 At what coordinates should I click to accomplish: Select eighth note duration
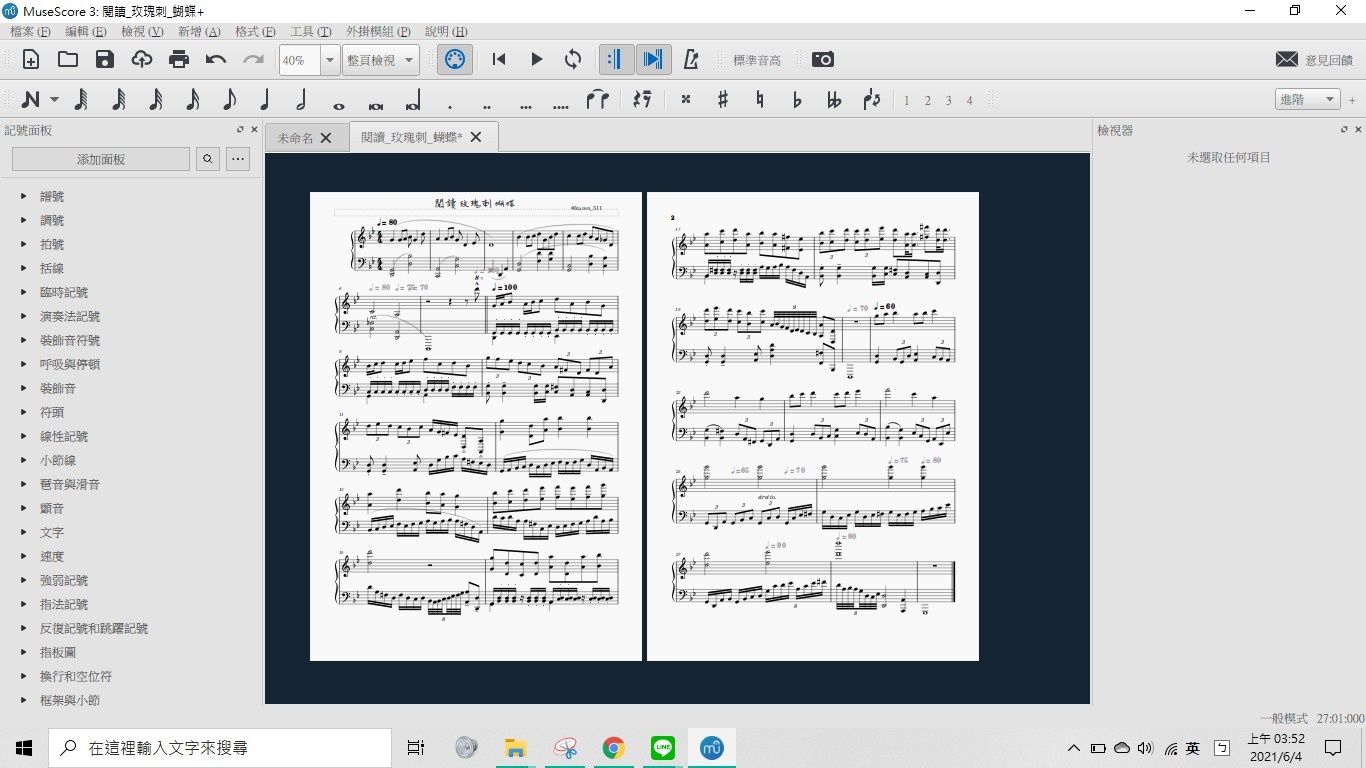[x=229, y=100]
